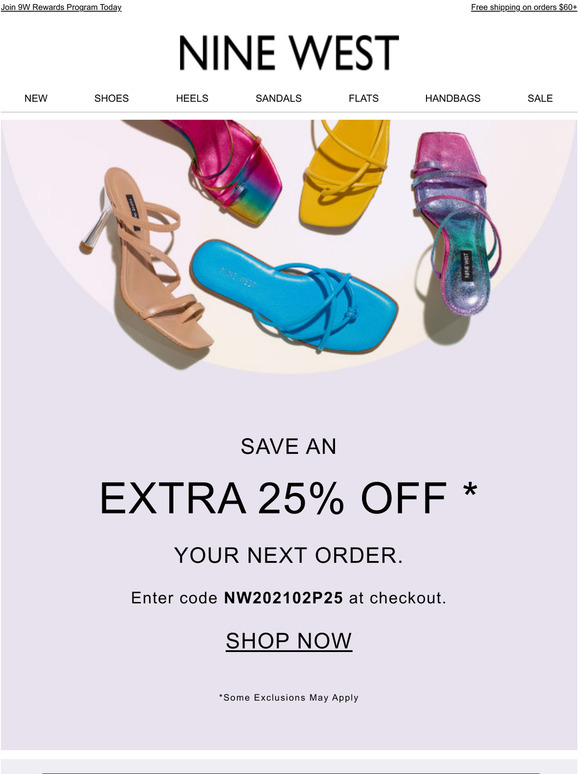Select the SANDALS category

point(278,98)
